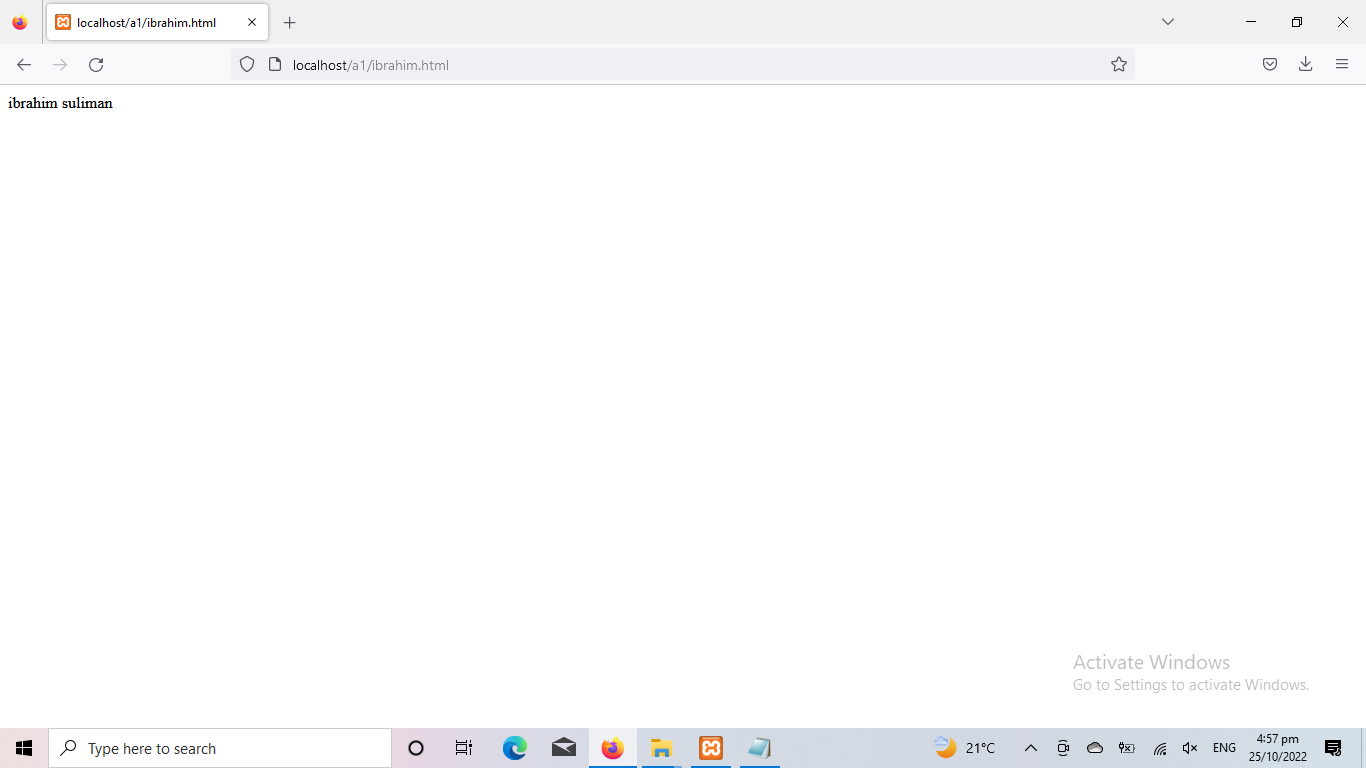Select the localhost/a1/ibrahim.html tab
The image size is (1366, 768).
coord(146,22)
